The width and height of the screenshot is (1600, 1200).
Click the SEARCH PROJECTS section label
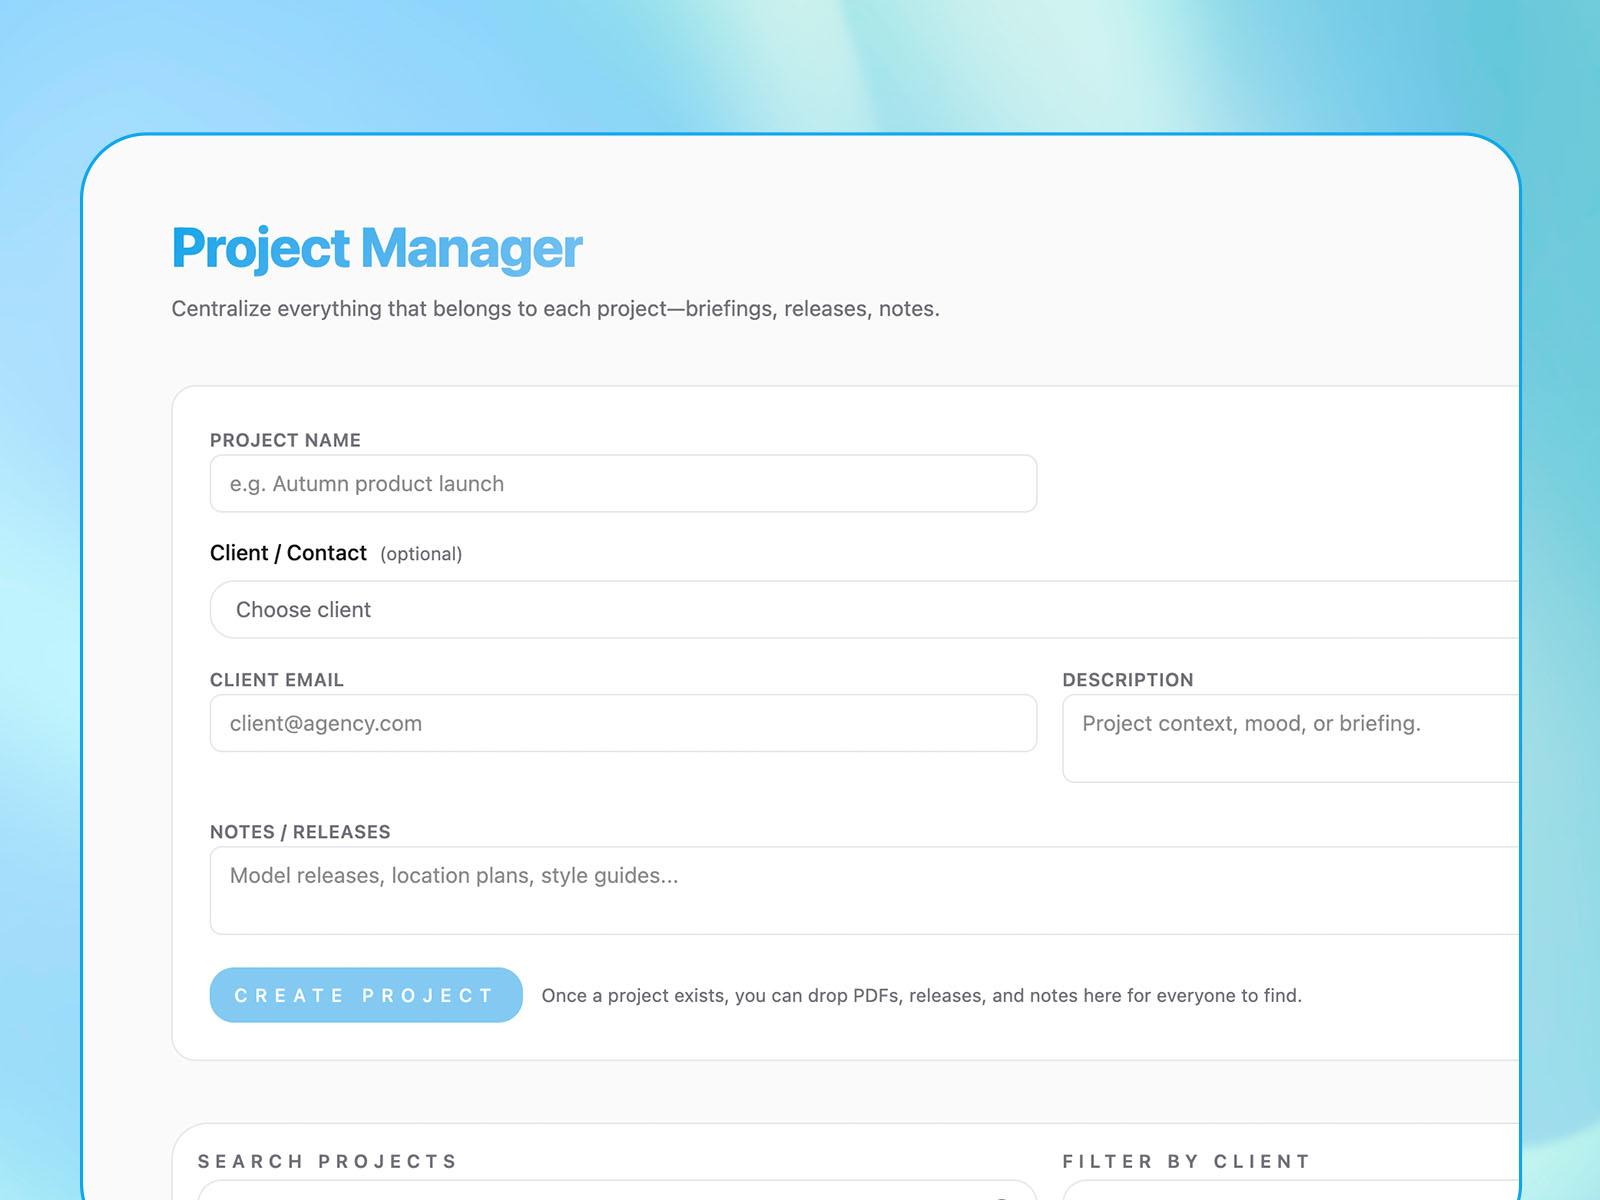[327, 1162]
